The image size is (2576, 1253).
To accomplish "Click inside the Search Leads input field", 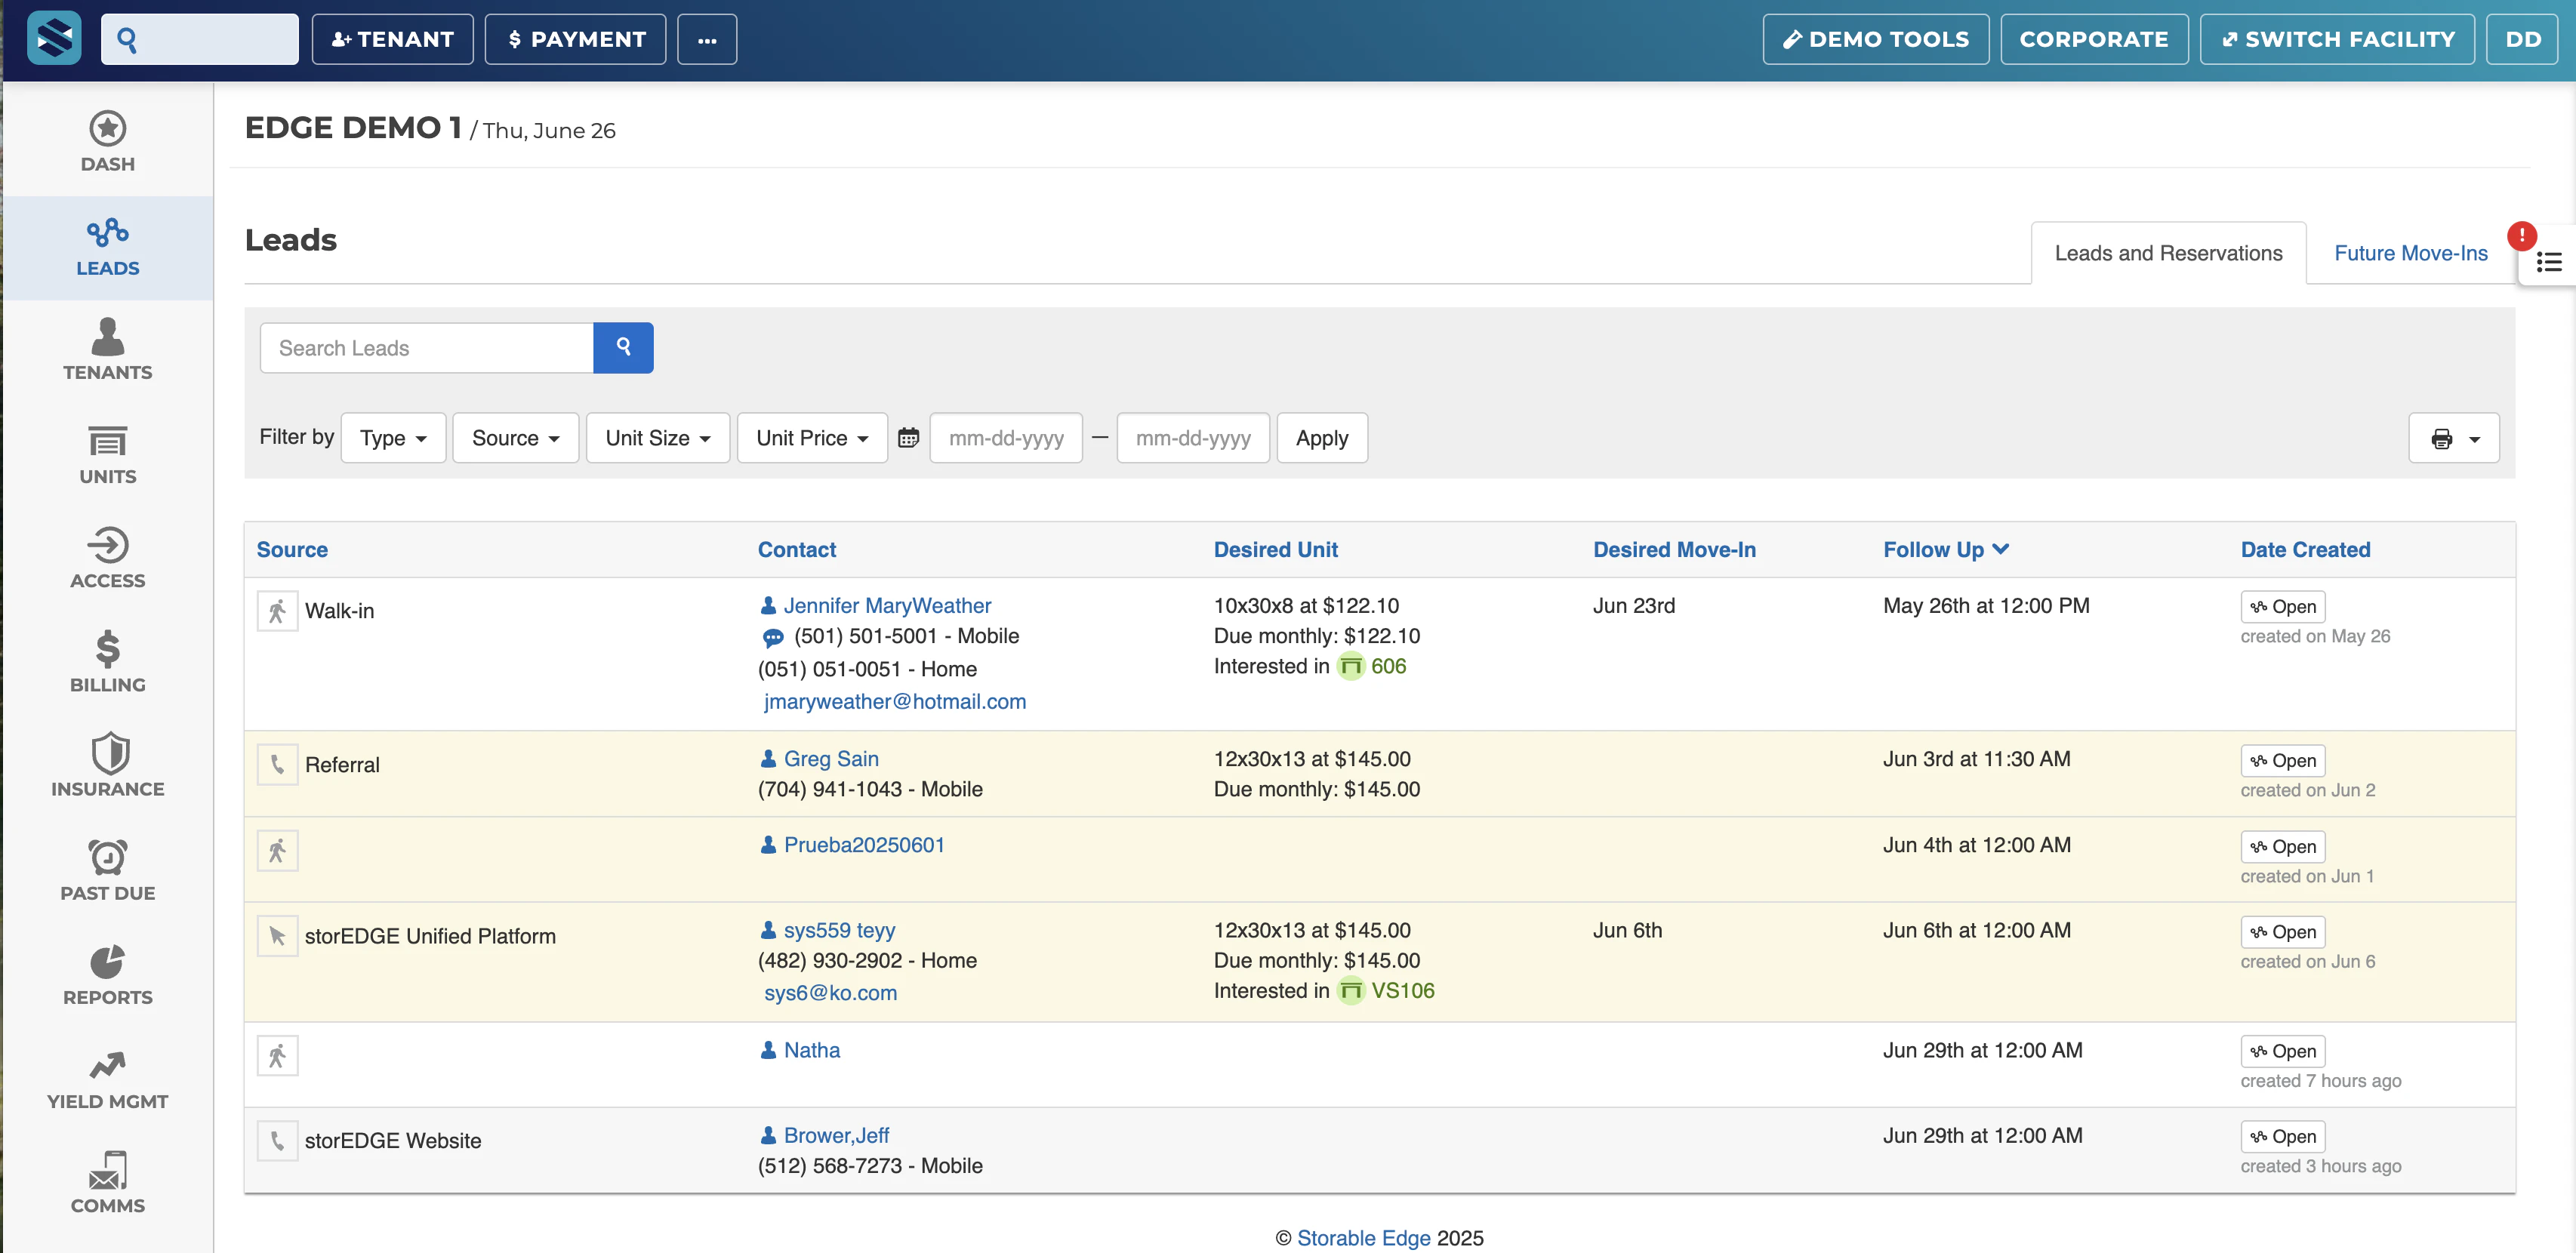I will pos(426,348).
